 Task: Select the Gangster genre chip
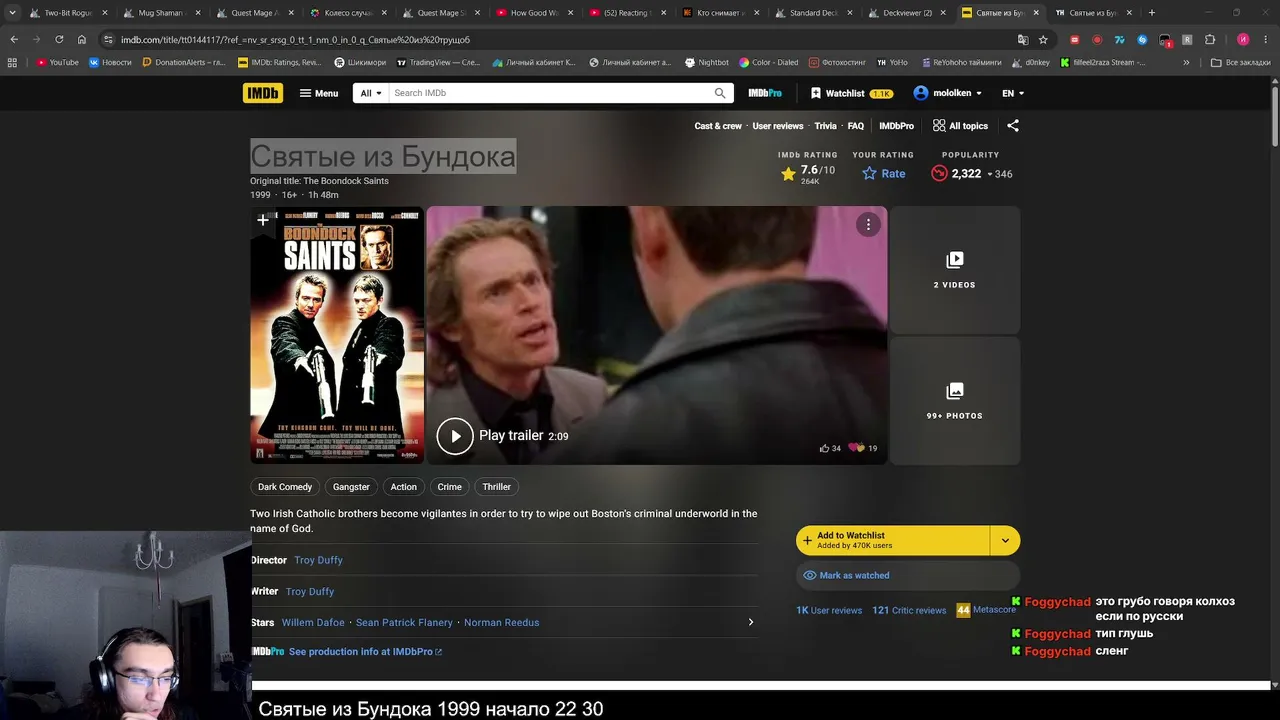[351, 487]
